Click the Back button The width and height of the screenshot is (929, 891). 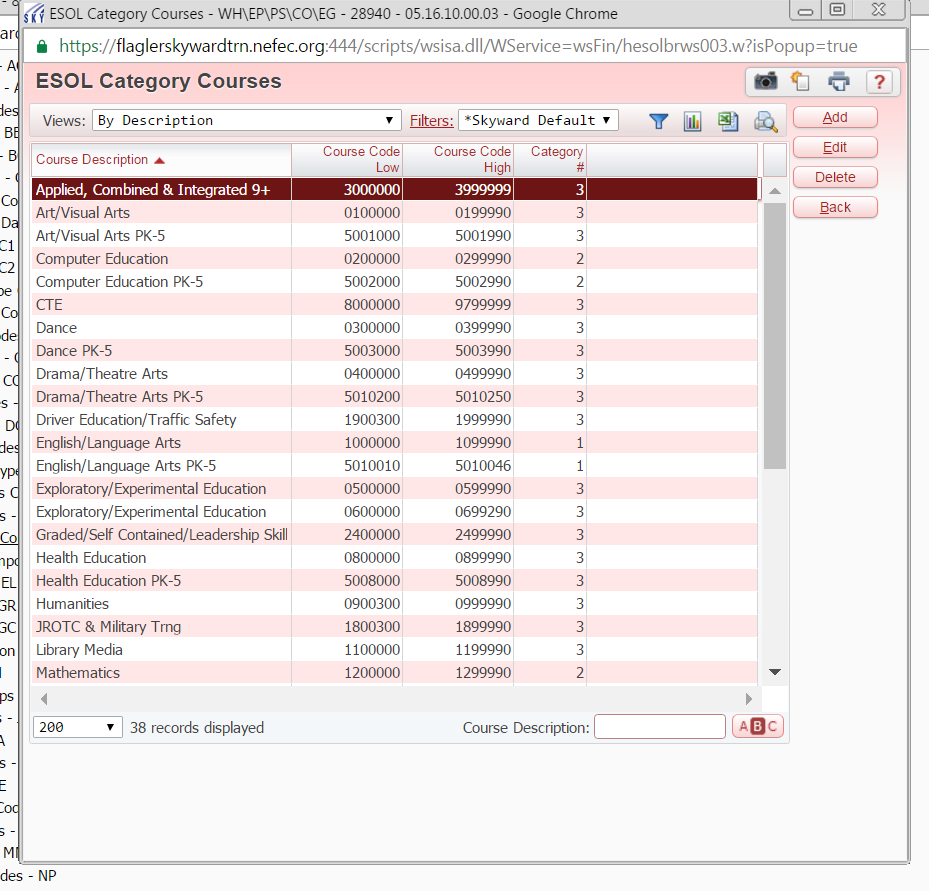[835, 207]
